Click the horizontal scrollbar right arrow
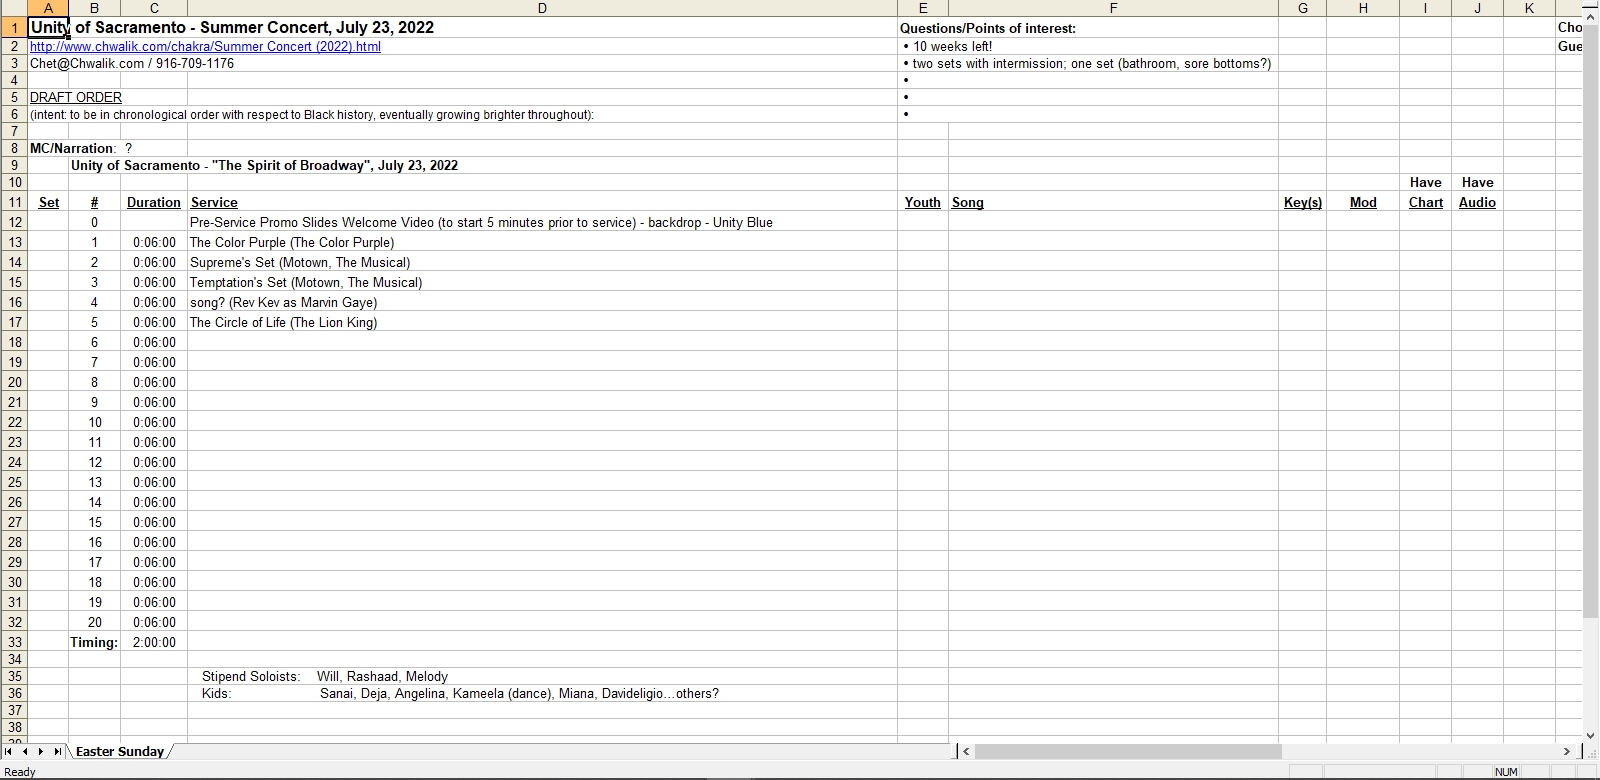 pyautogui.click(x=1566, y=751)
